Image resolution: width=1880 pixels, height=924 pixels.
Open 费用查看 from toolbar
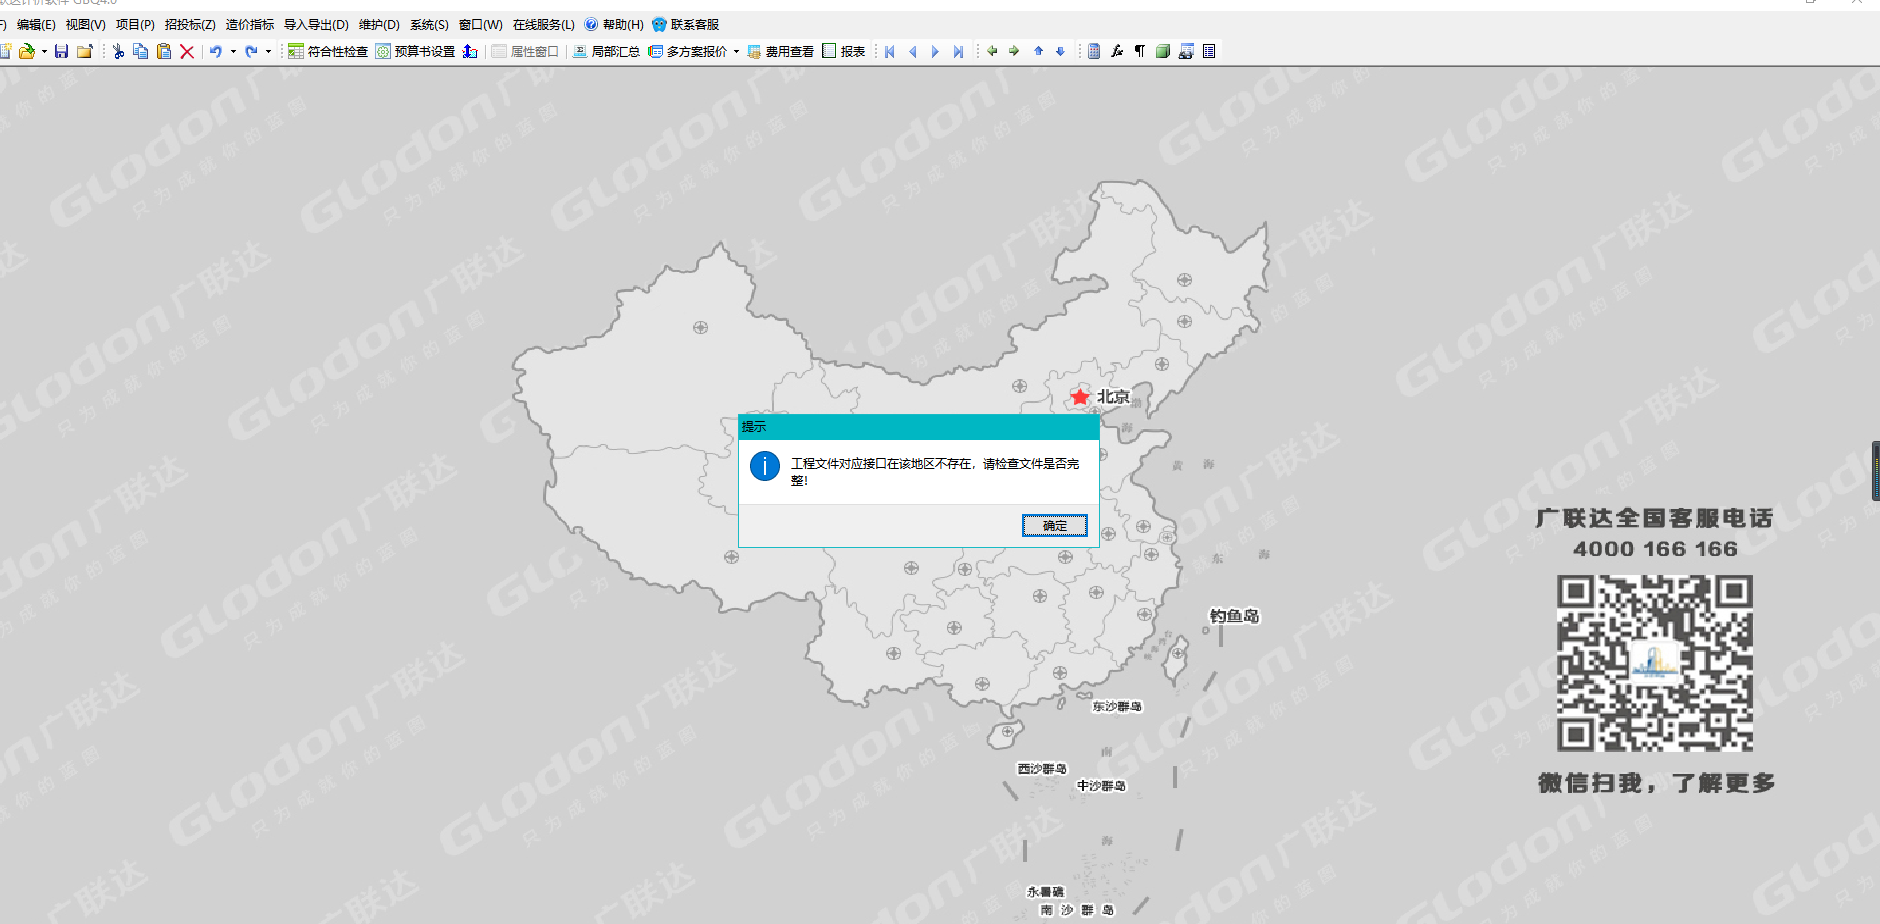point(780,51)
